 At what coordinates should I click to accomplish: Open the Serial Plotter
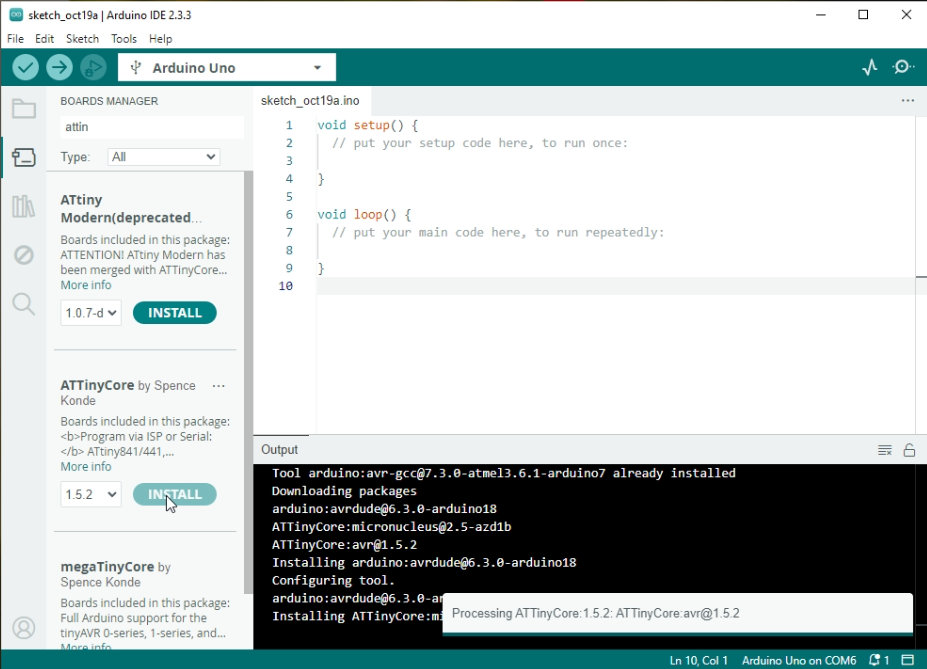pos(870,67)
